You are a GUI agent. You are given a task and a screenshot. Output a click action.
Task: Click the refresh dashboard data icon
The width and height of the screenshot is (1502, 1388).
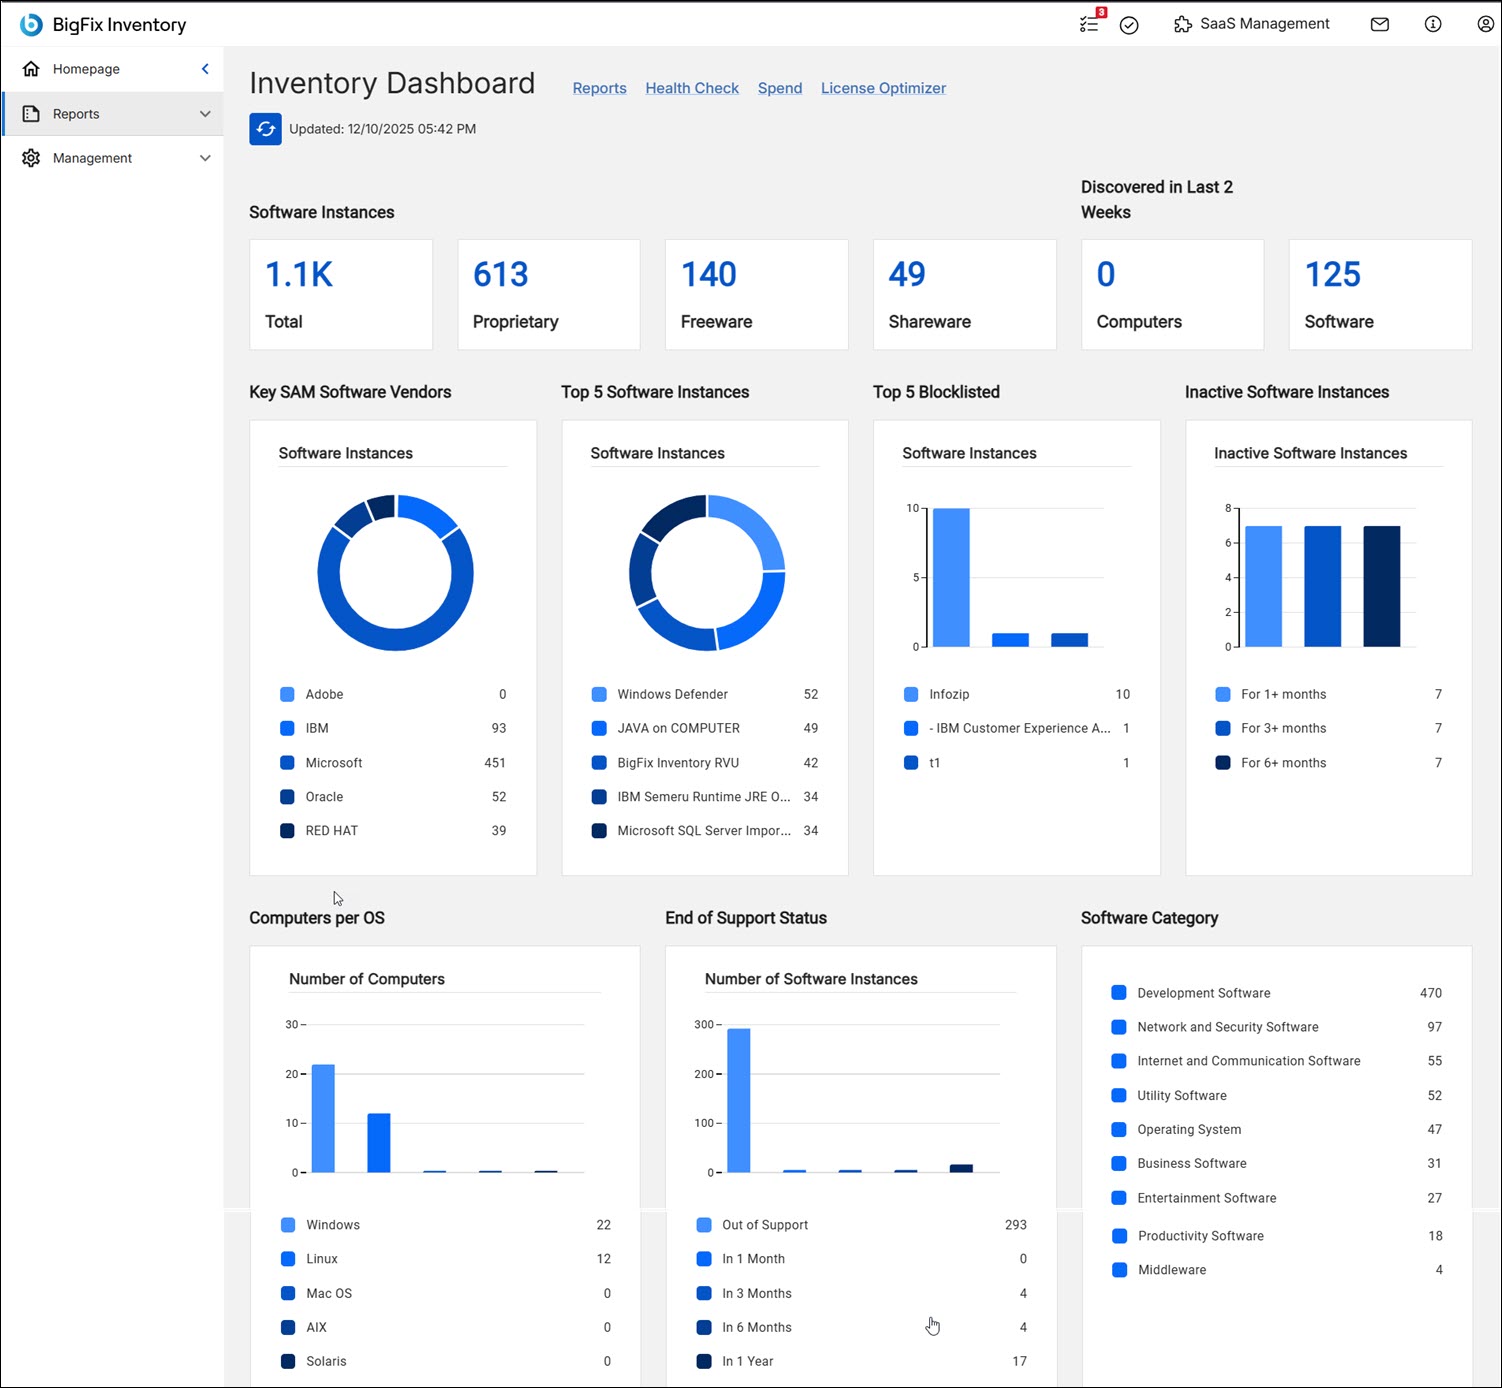(x=265, y=129)
